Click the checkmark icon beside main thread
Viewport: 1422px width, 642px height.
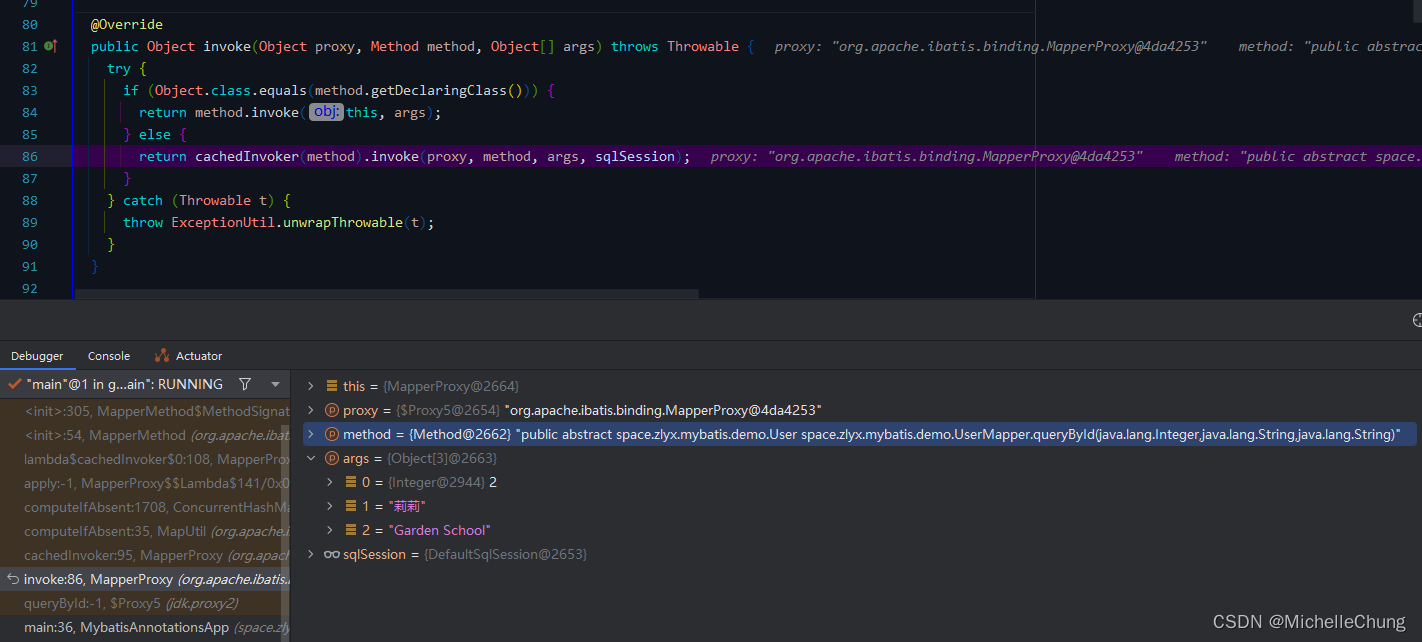point(14,384)
